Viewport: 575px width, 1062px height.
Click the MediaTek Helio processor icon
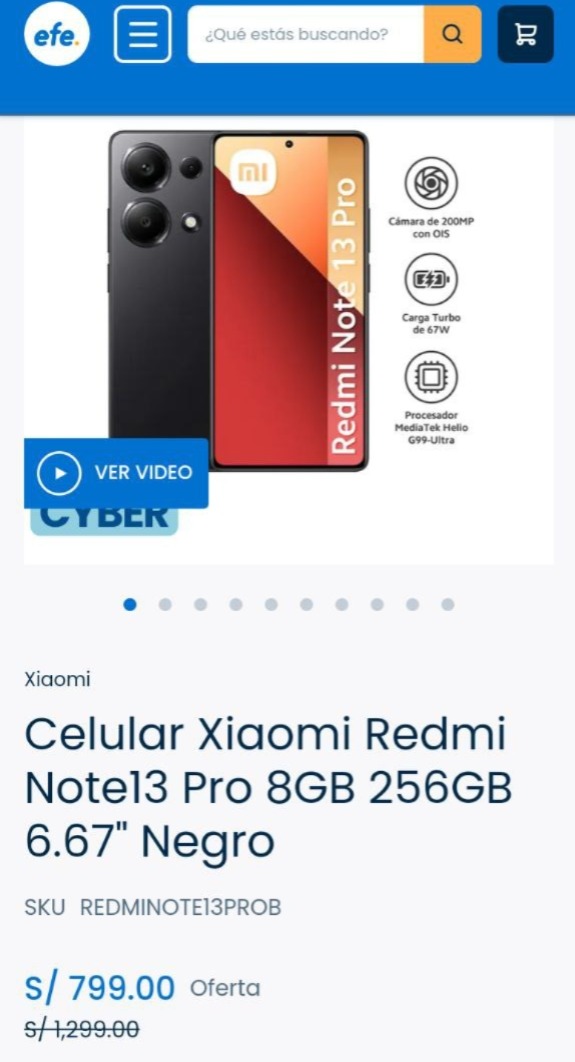coord(431,377)
